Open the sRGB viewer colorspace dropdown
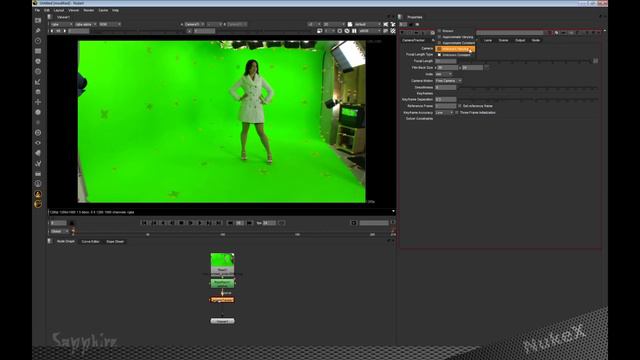This screenshot has width=640, height=360. point(370,31)
